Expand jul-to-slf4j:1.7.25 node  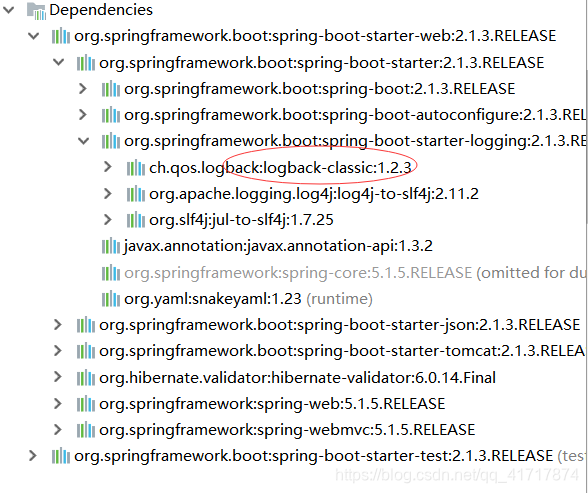(x=108, y=220)
